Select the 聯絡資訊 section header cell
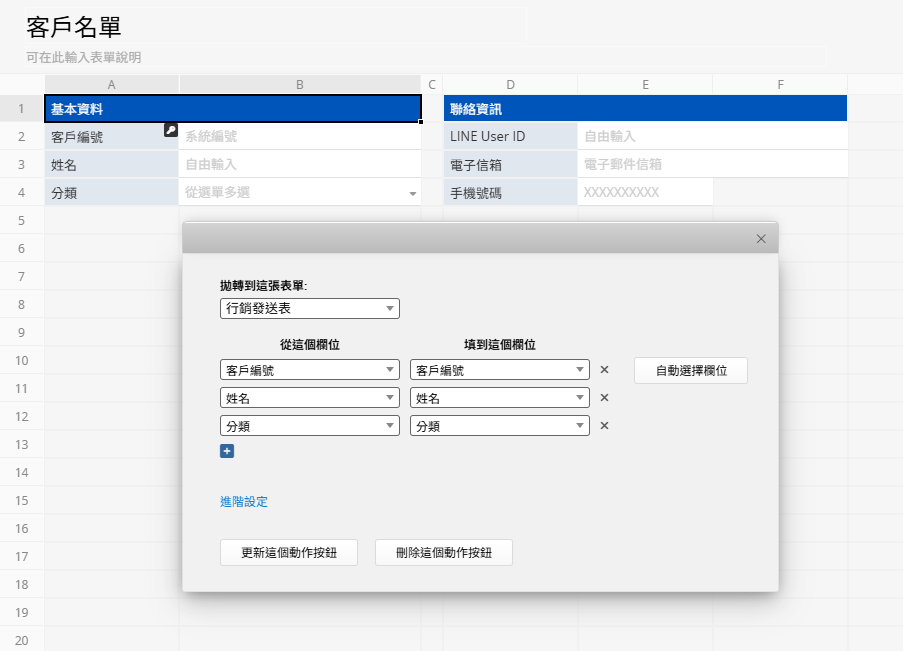This screenshot has height=651, width=903. 645,109
